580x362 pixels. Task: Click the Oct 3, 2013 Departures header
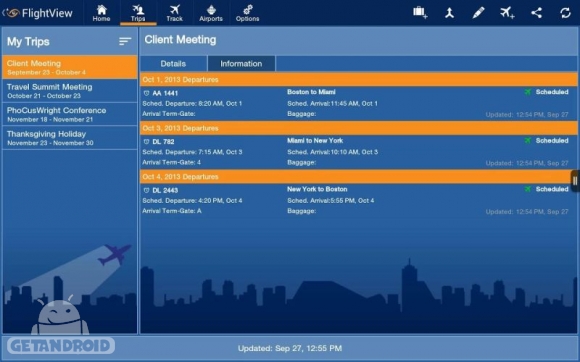(358, 128)
